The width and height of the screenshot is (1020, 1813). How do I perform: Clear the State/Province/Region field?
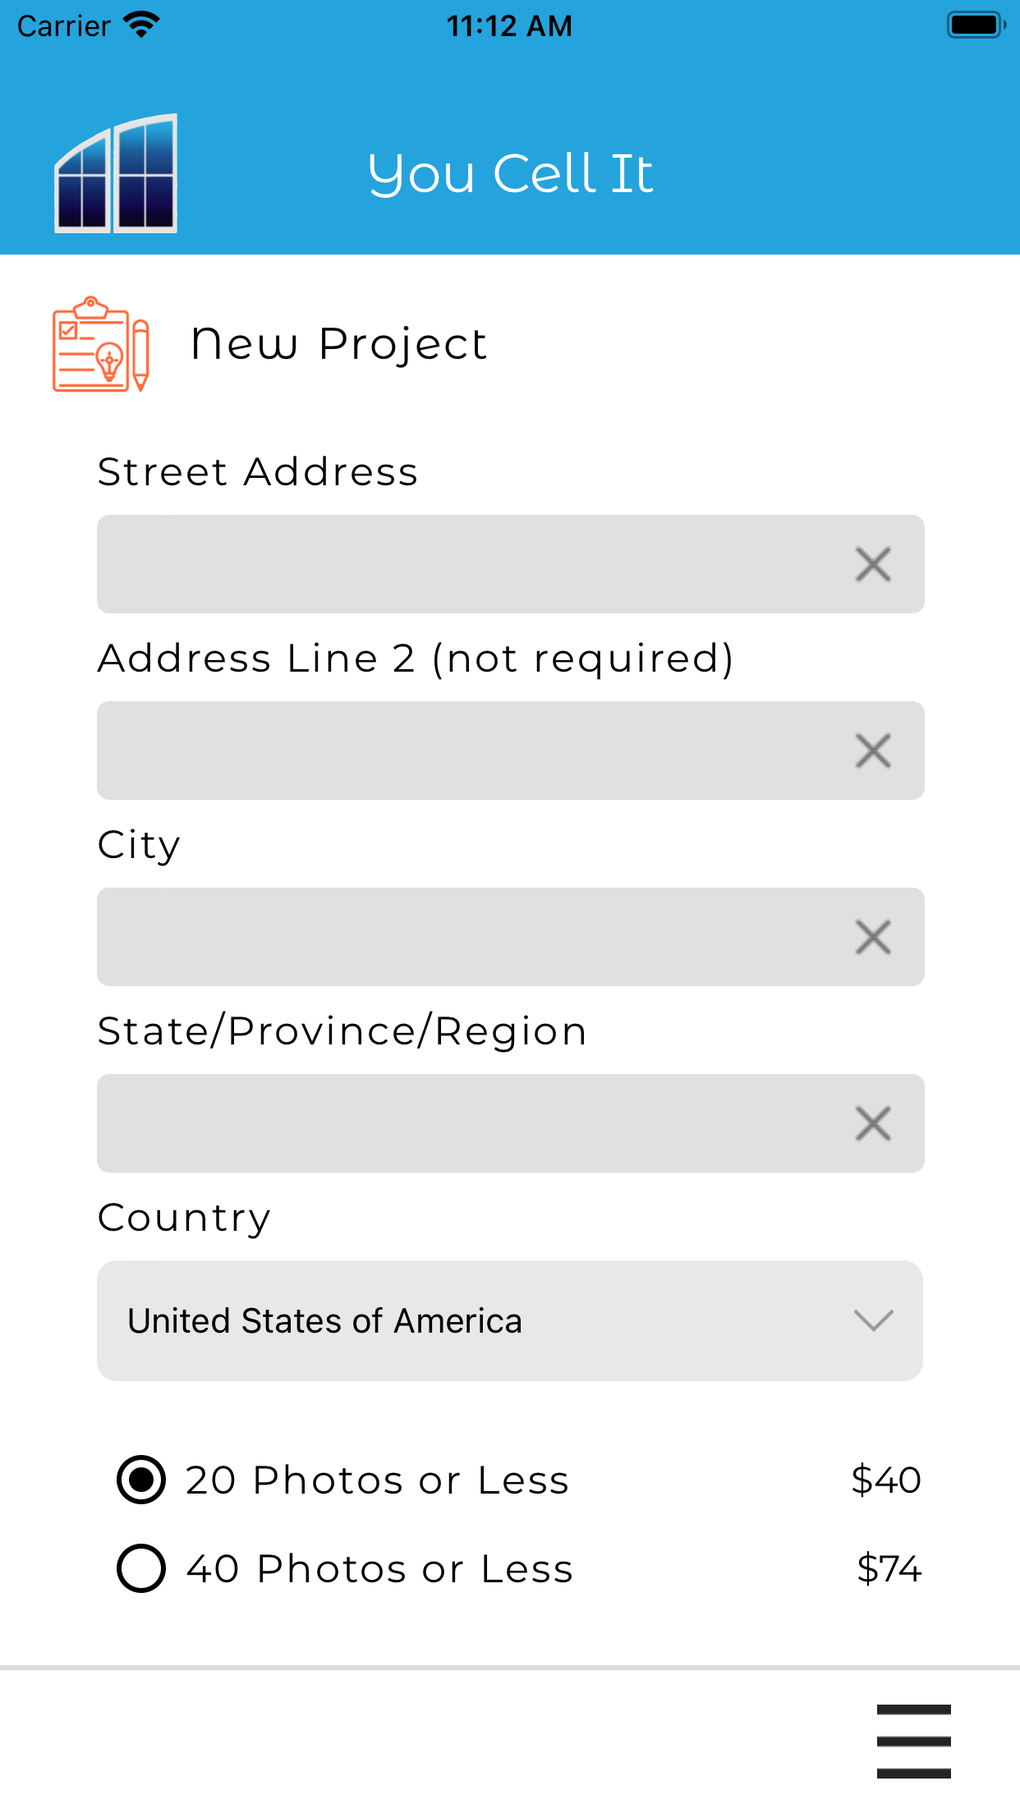pyautogui.click(x=873, y=1124)
